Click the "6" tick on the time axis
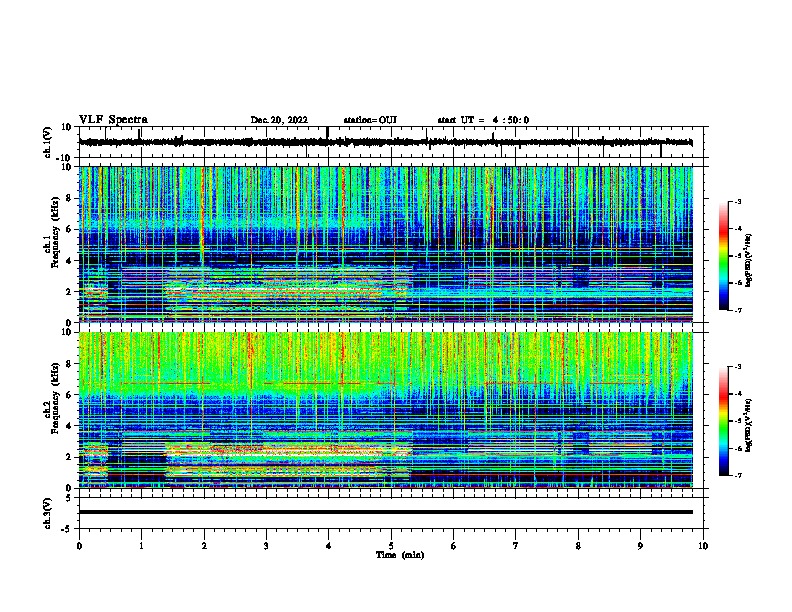 click(x=454, y=546)
